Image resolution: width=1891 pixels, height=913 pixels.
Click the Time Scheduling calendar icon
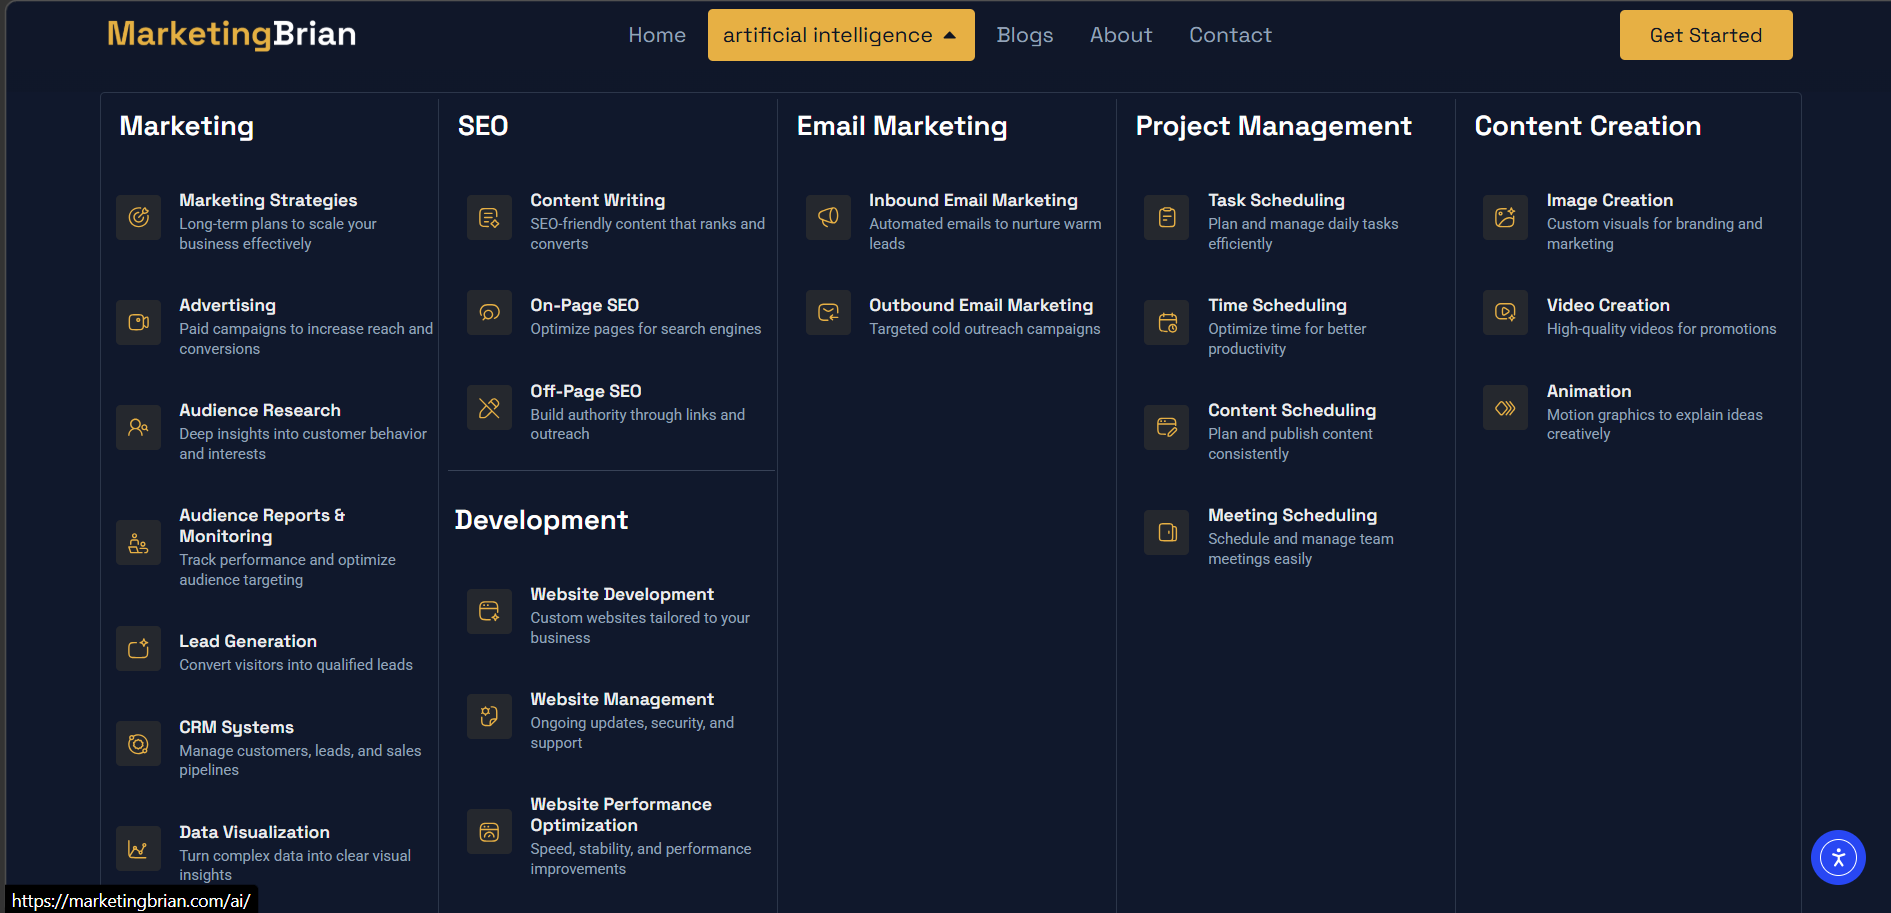tap(1167, 322)
